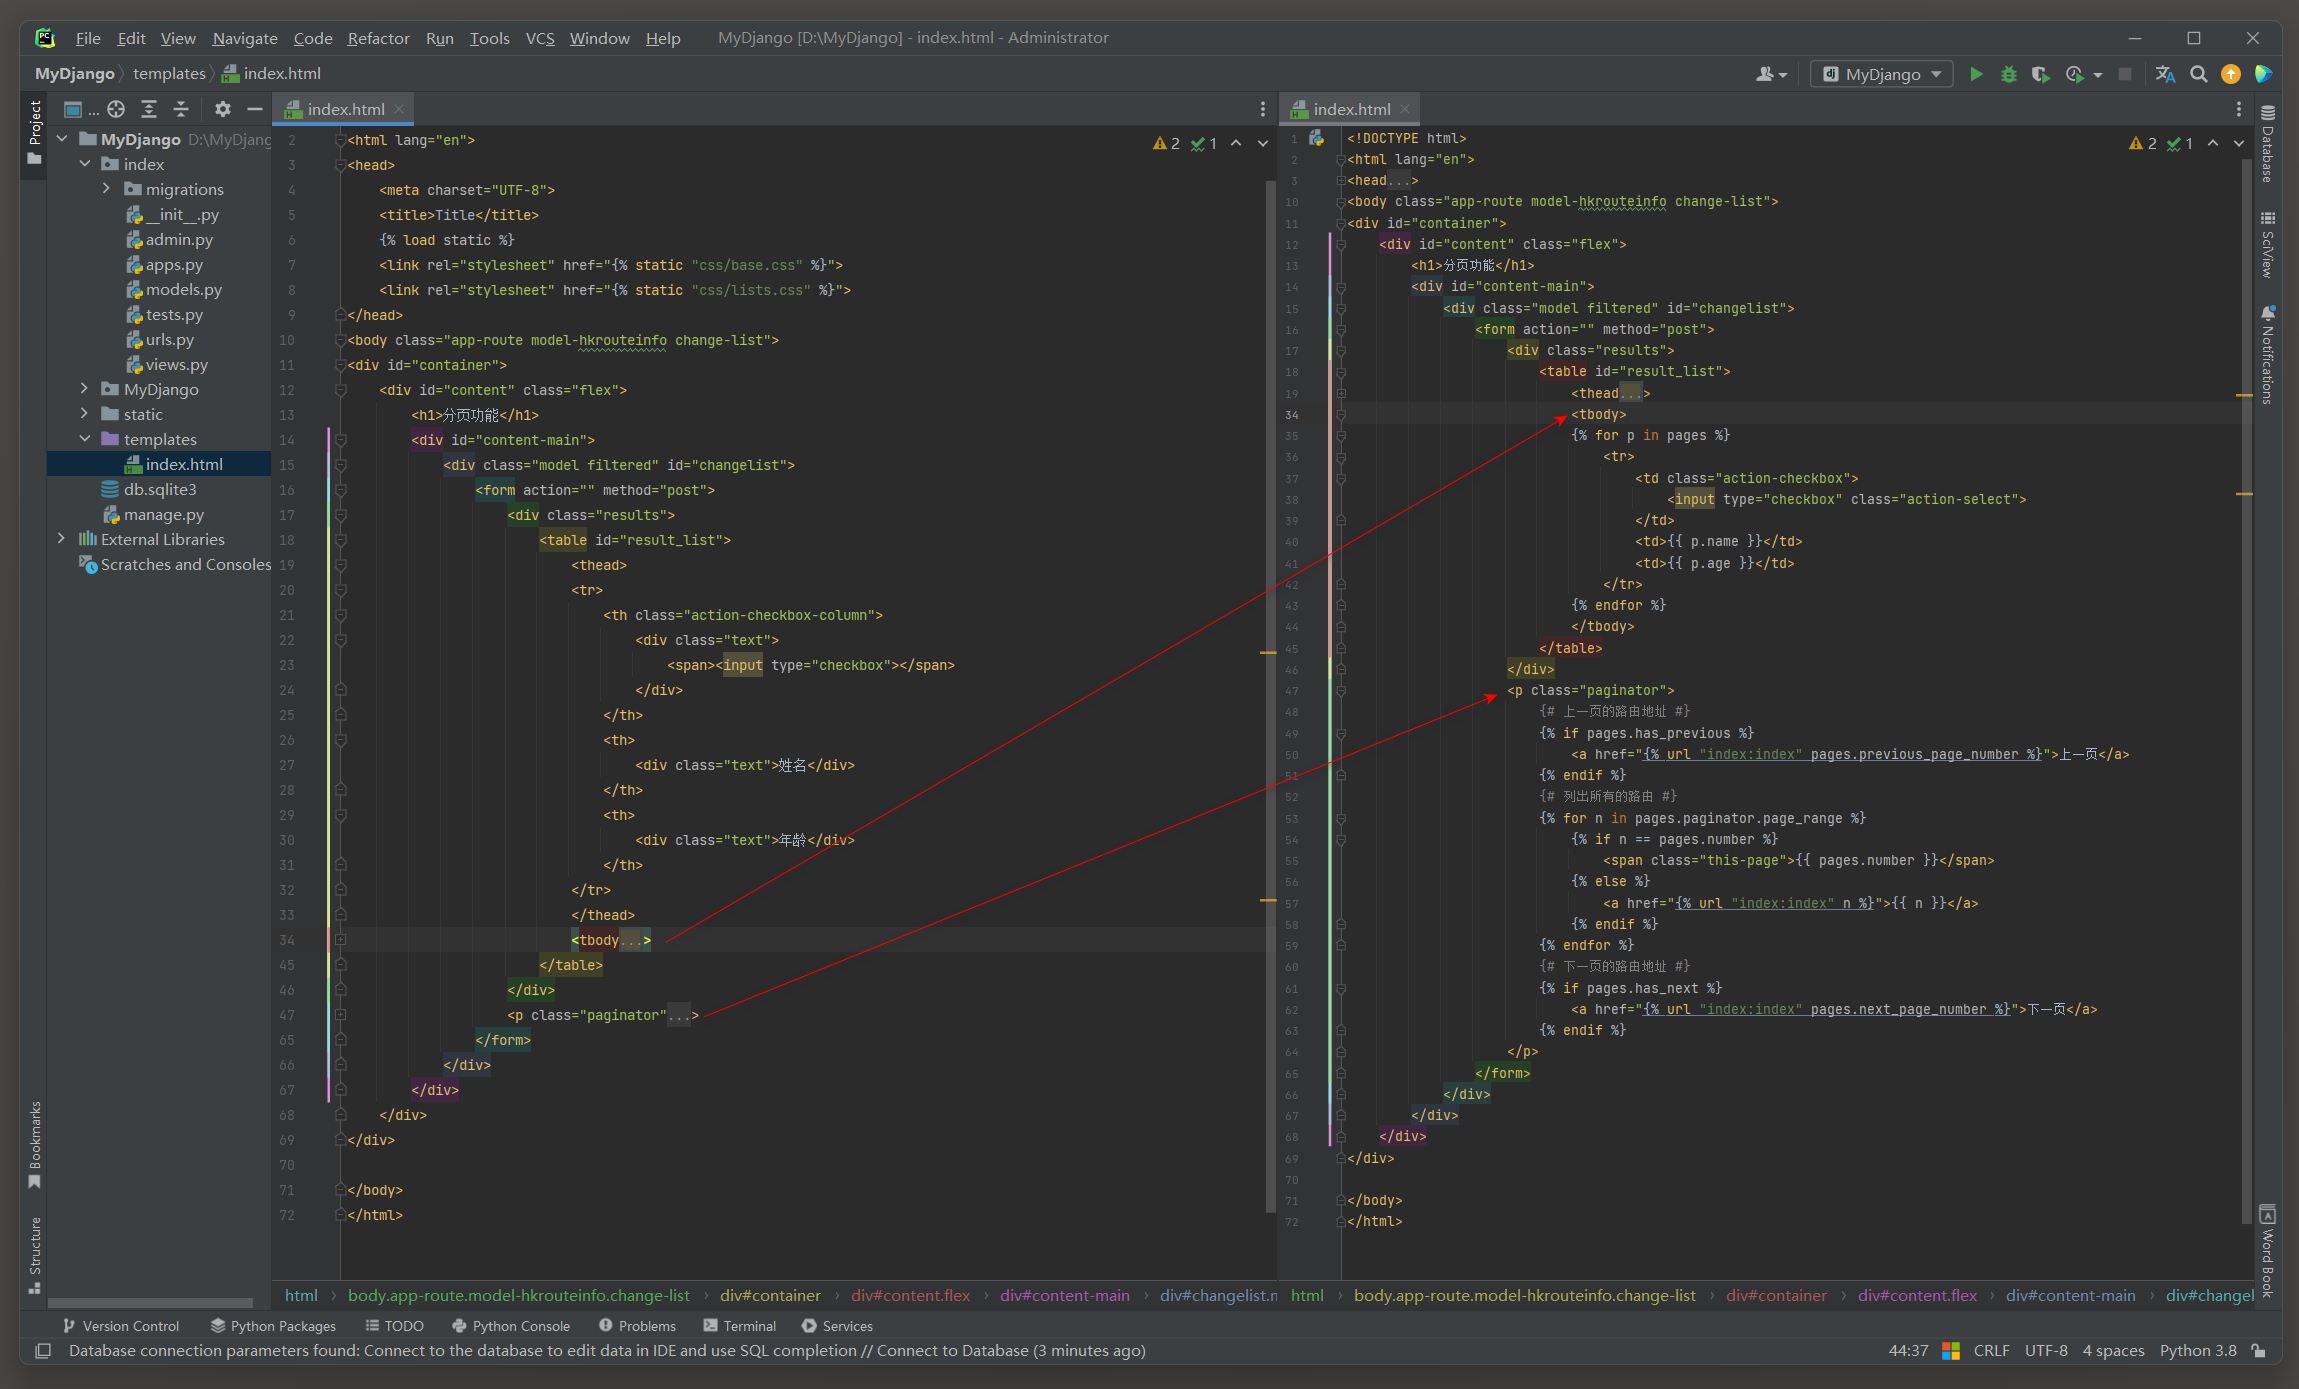2299x1389 pixels.
Task: Expand the migrations folder
Action: click(107, 189)
